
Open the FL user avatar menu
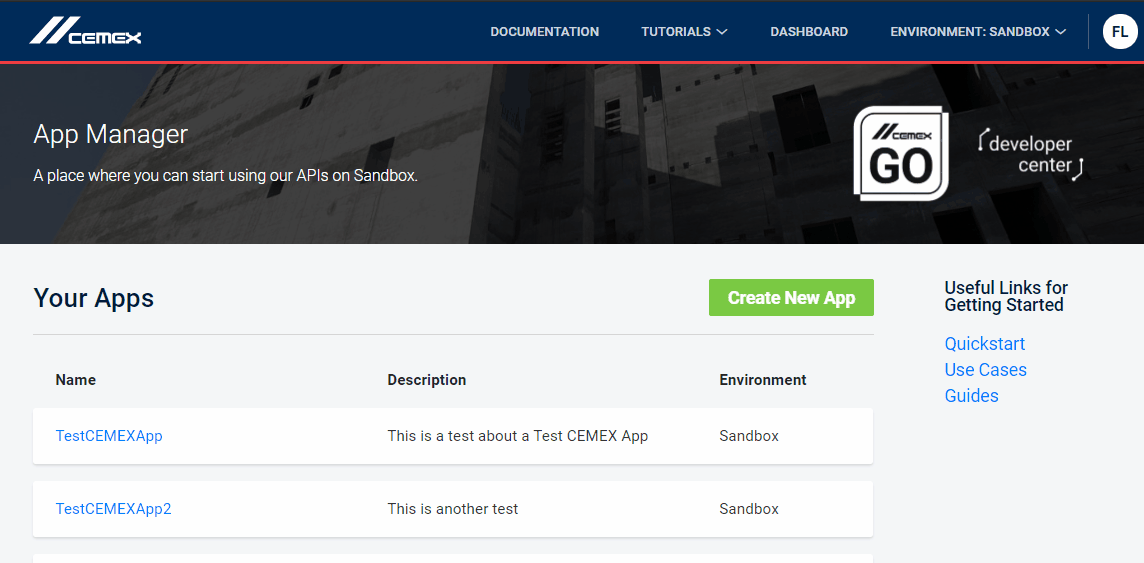tap(1120, 31)
